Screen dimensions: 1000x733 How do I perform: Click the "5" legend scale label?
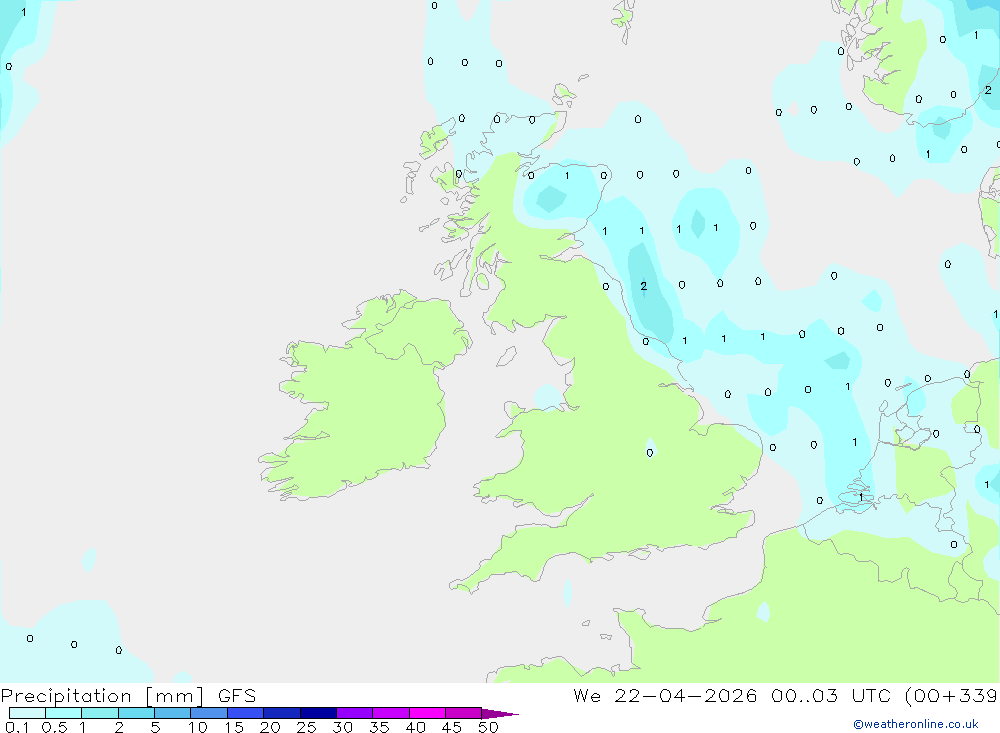pyautogui.click(x=155, y=727)
